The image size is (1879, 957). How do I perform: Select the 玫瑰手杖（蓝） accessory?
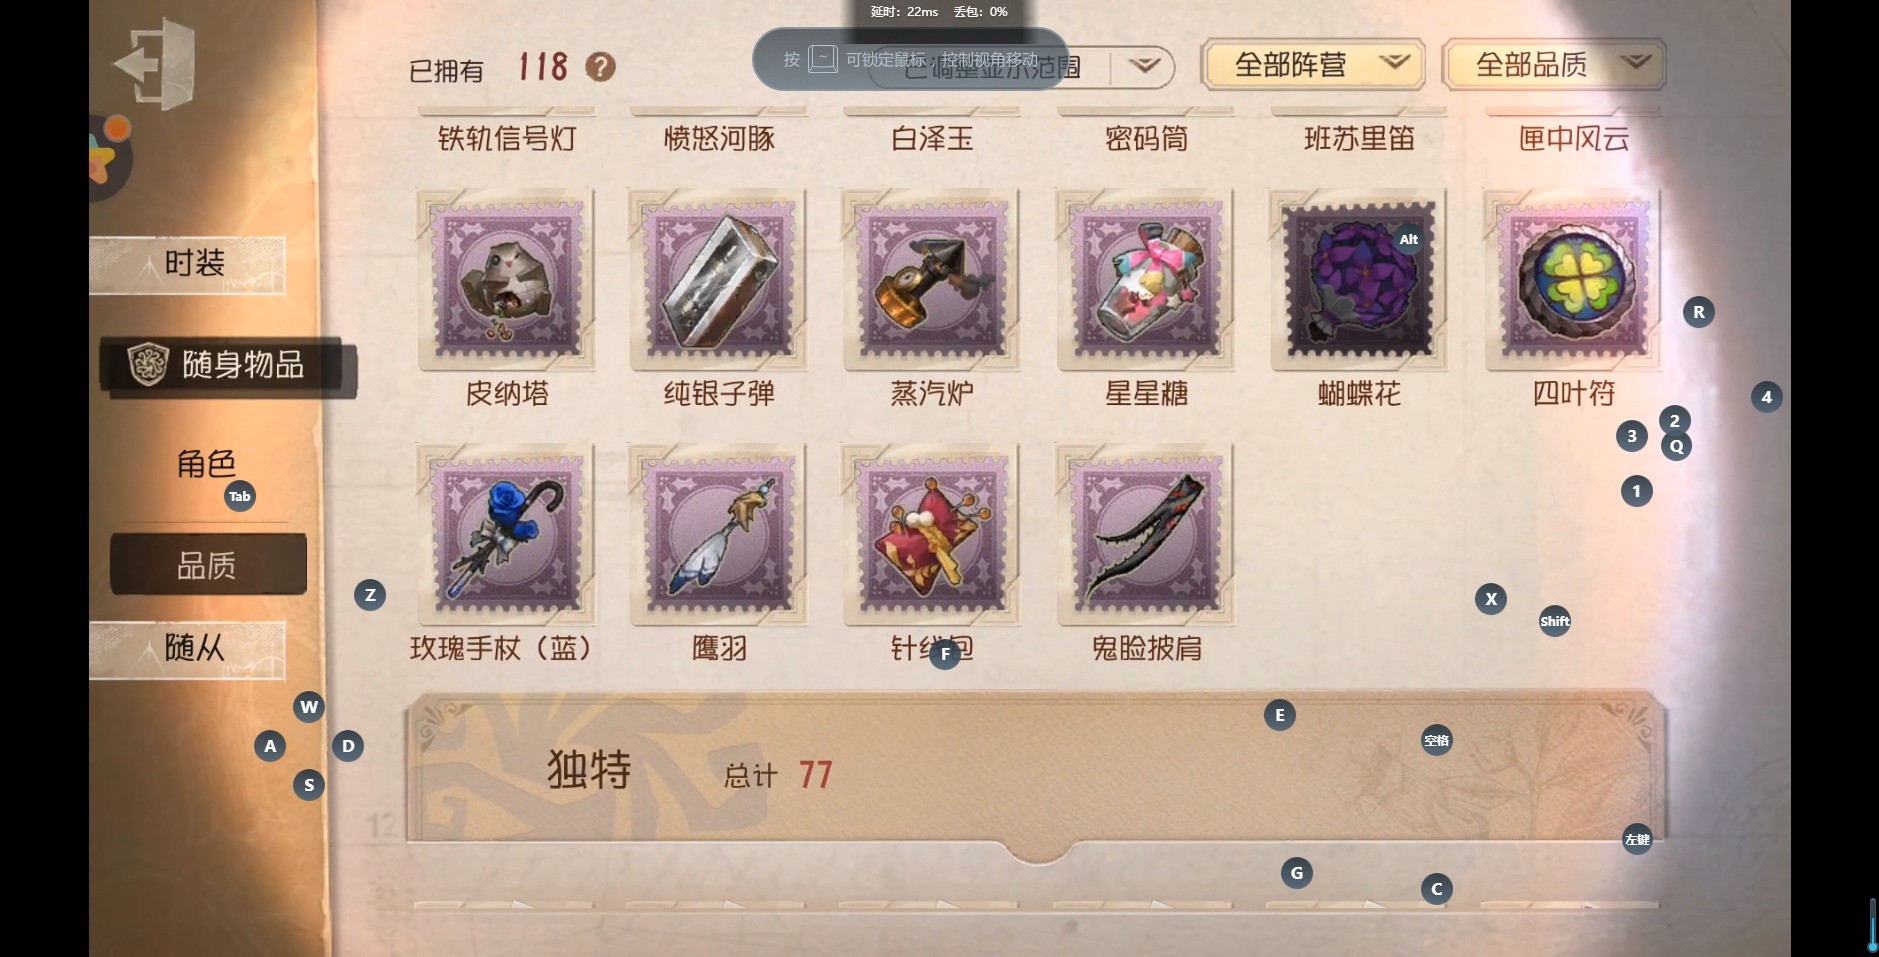(x=507, y=535)
